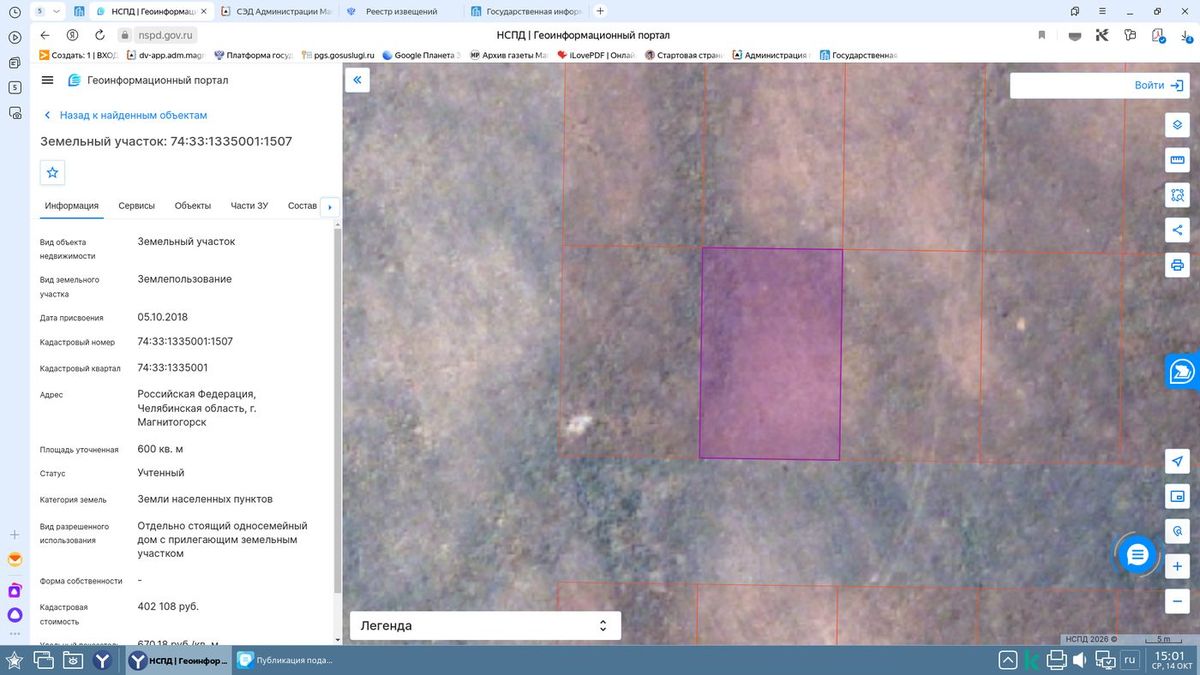The height and width of the screenshot is (675, 1200).
Task: Center the map on my location
Action: [x=1177, y=461]
